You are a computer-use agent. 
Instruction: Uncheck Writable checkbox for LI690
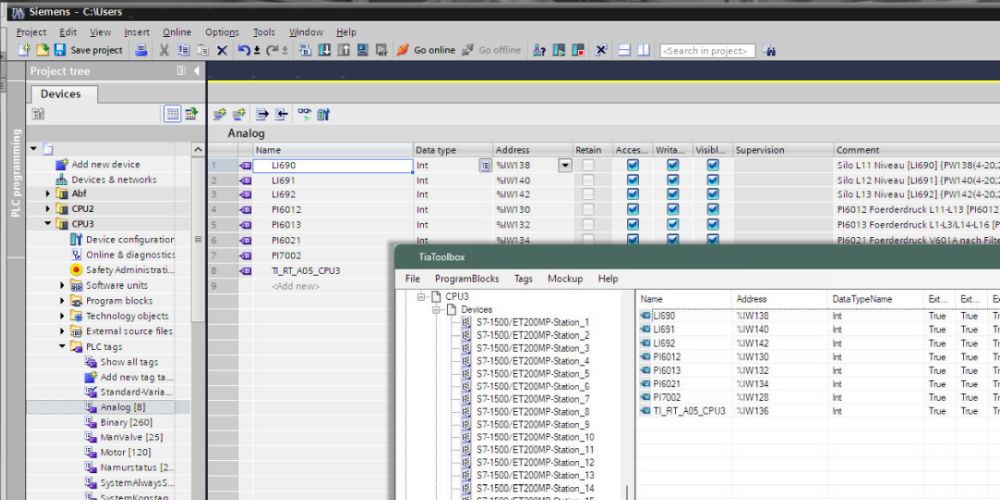point(673,165)
